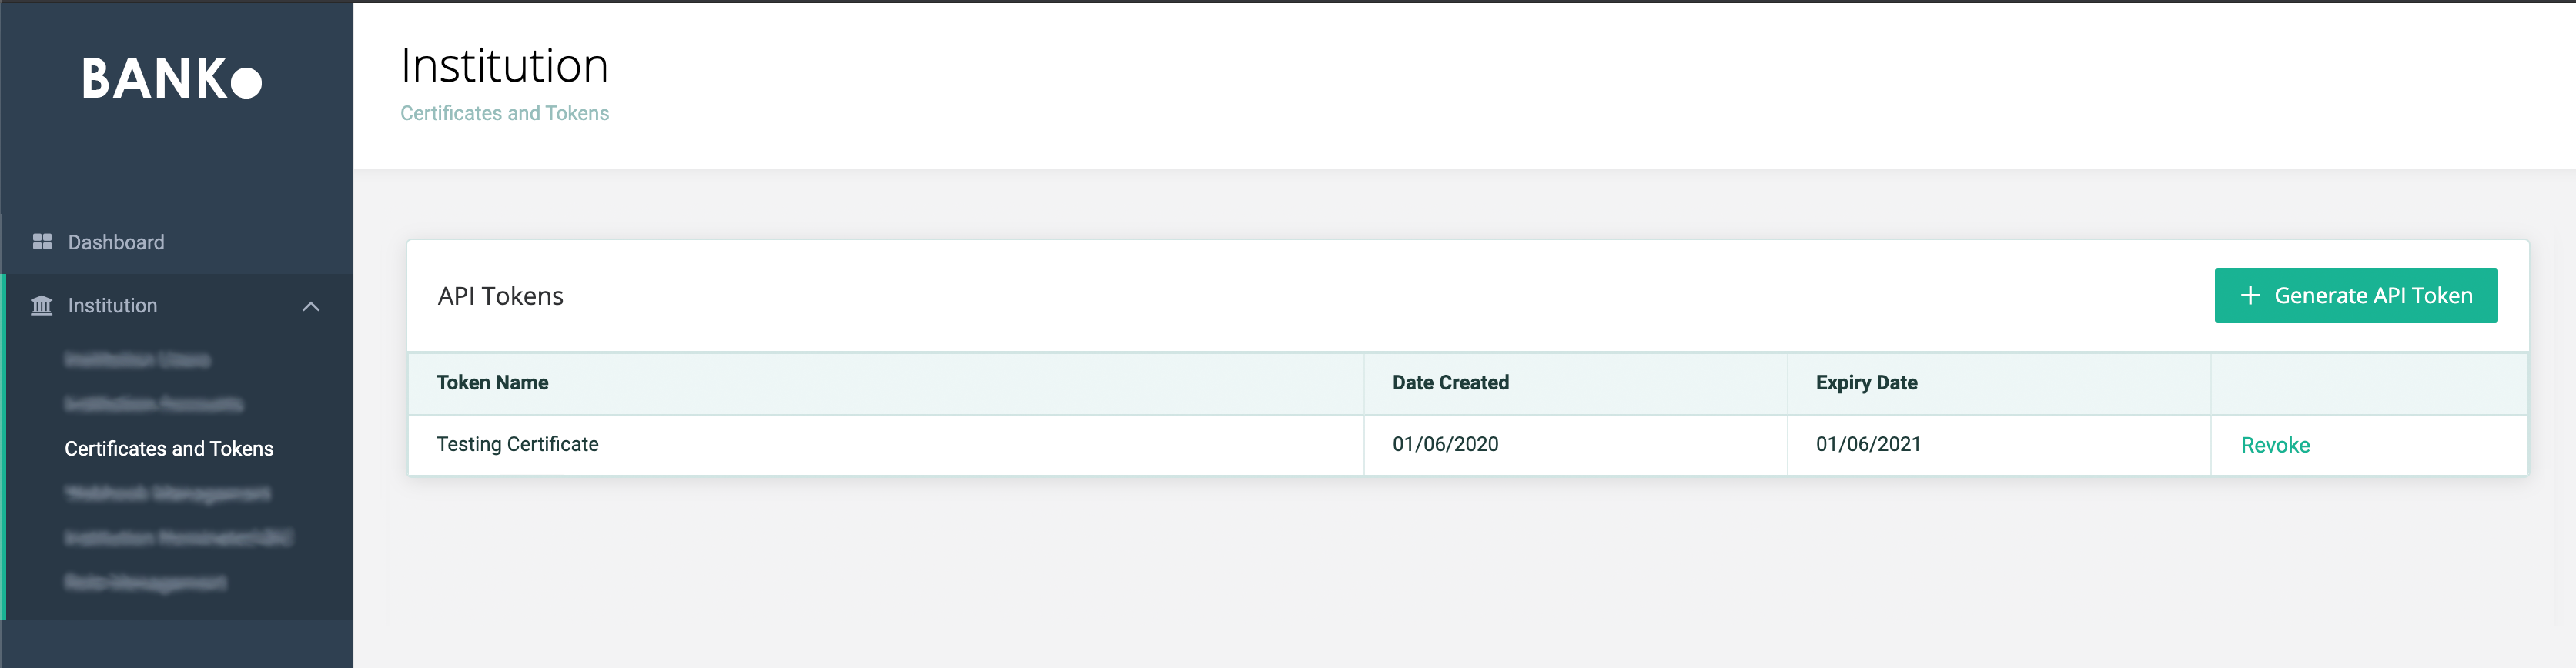Click the Institution page heading
This screenshot has width=2576, height=668.
click(504, 66)
